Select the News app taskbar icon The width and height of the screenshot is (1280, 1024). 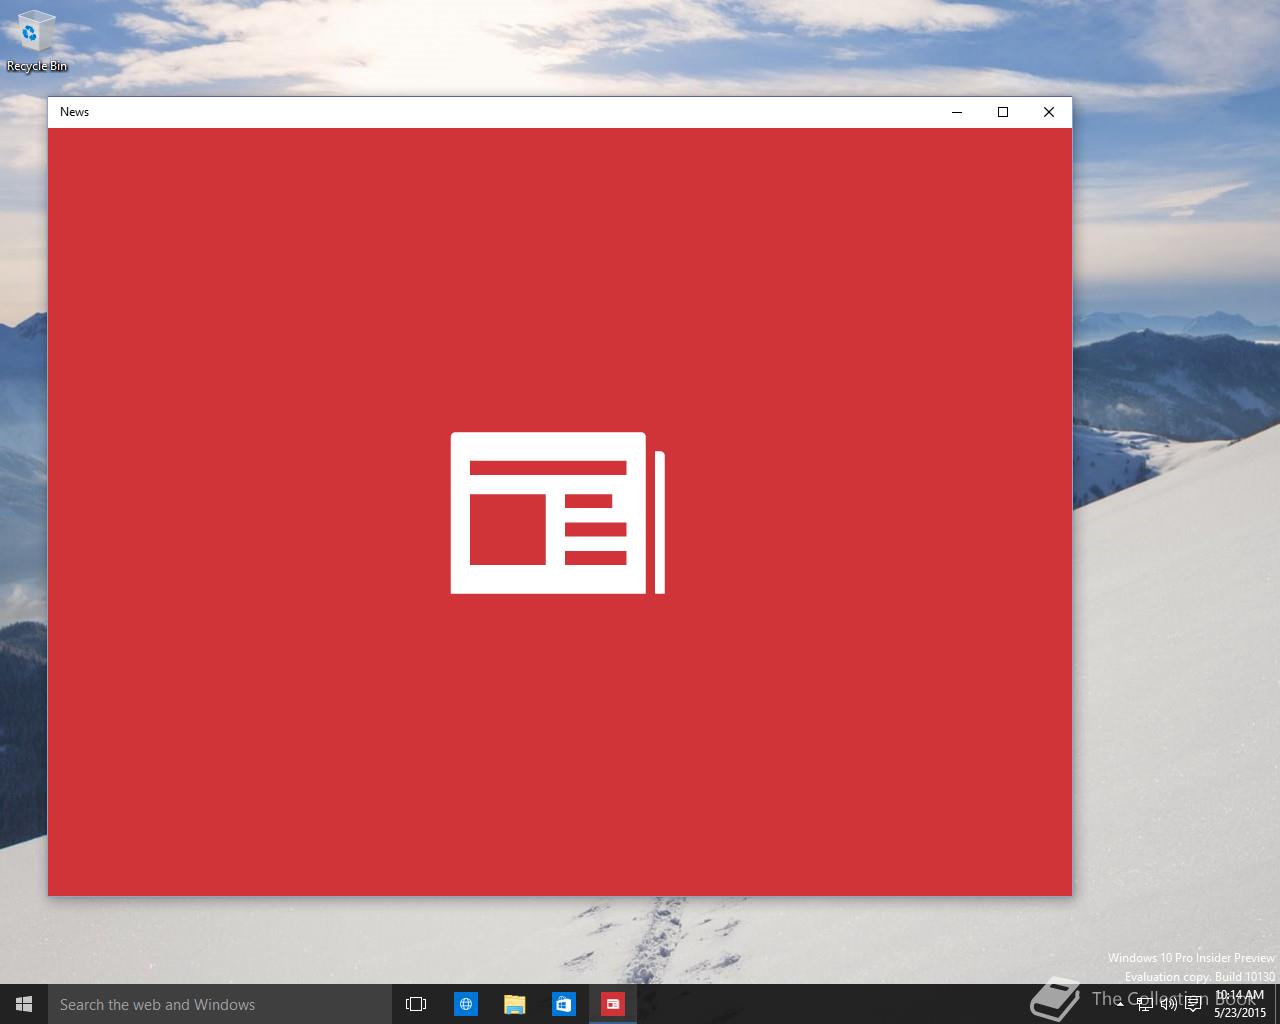[613, 1004]
